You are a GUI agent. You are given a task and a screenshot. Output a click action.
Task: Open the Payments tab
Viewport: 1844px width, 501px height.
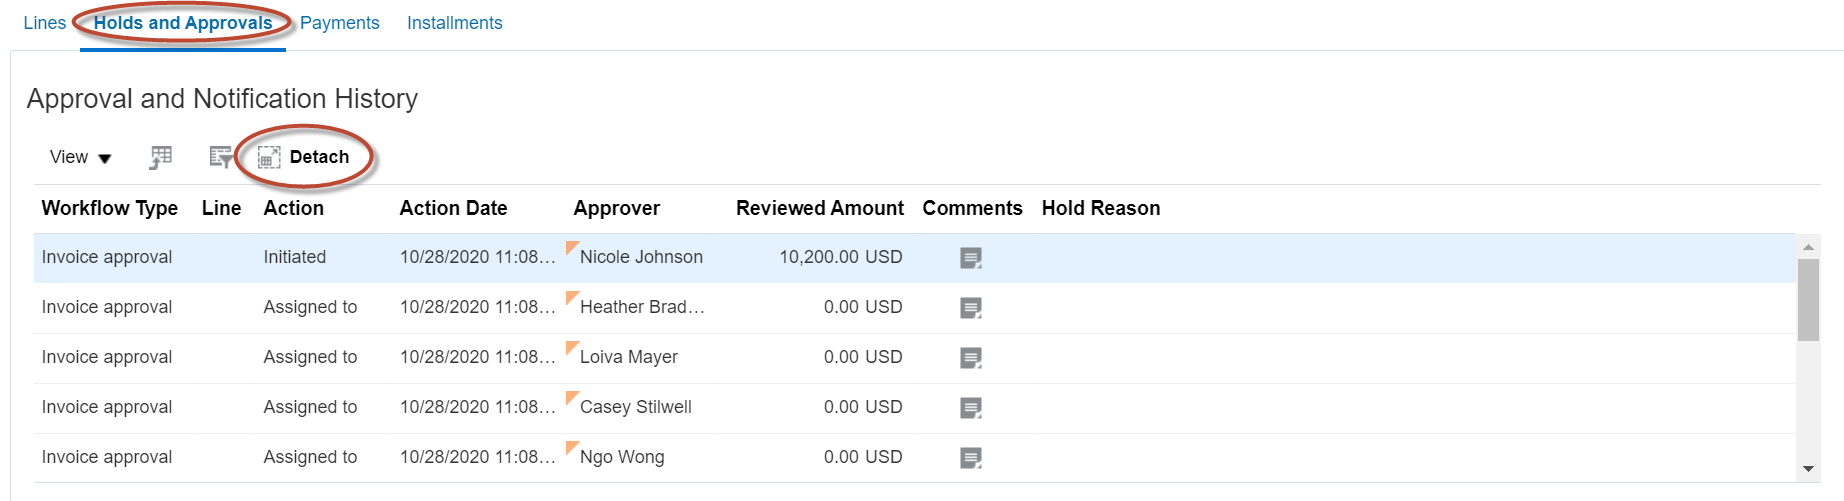pyautogui.click(x=339, y=23)
